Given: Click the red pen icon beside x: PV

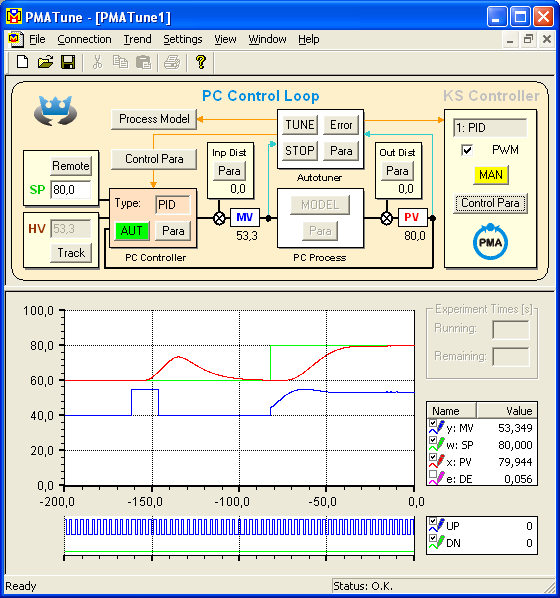Looking at the screenshot, I should click(441, 461).
